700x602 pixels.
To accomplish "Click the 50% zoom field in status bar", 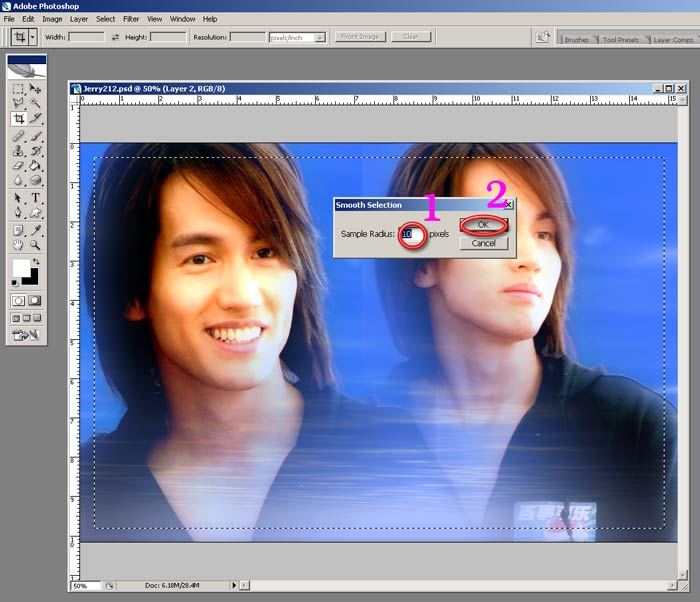I will pos(85,585).
